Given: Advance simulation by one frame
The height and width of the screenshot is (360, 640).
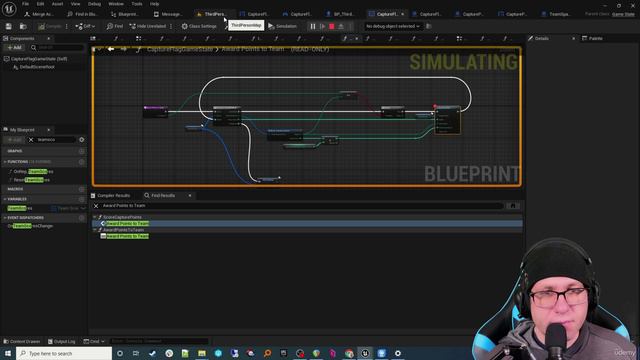Looking at the screenshot, I should 322,26.
